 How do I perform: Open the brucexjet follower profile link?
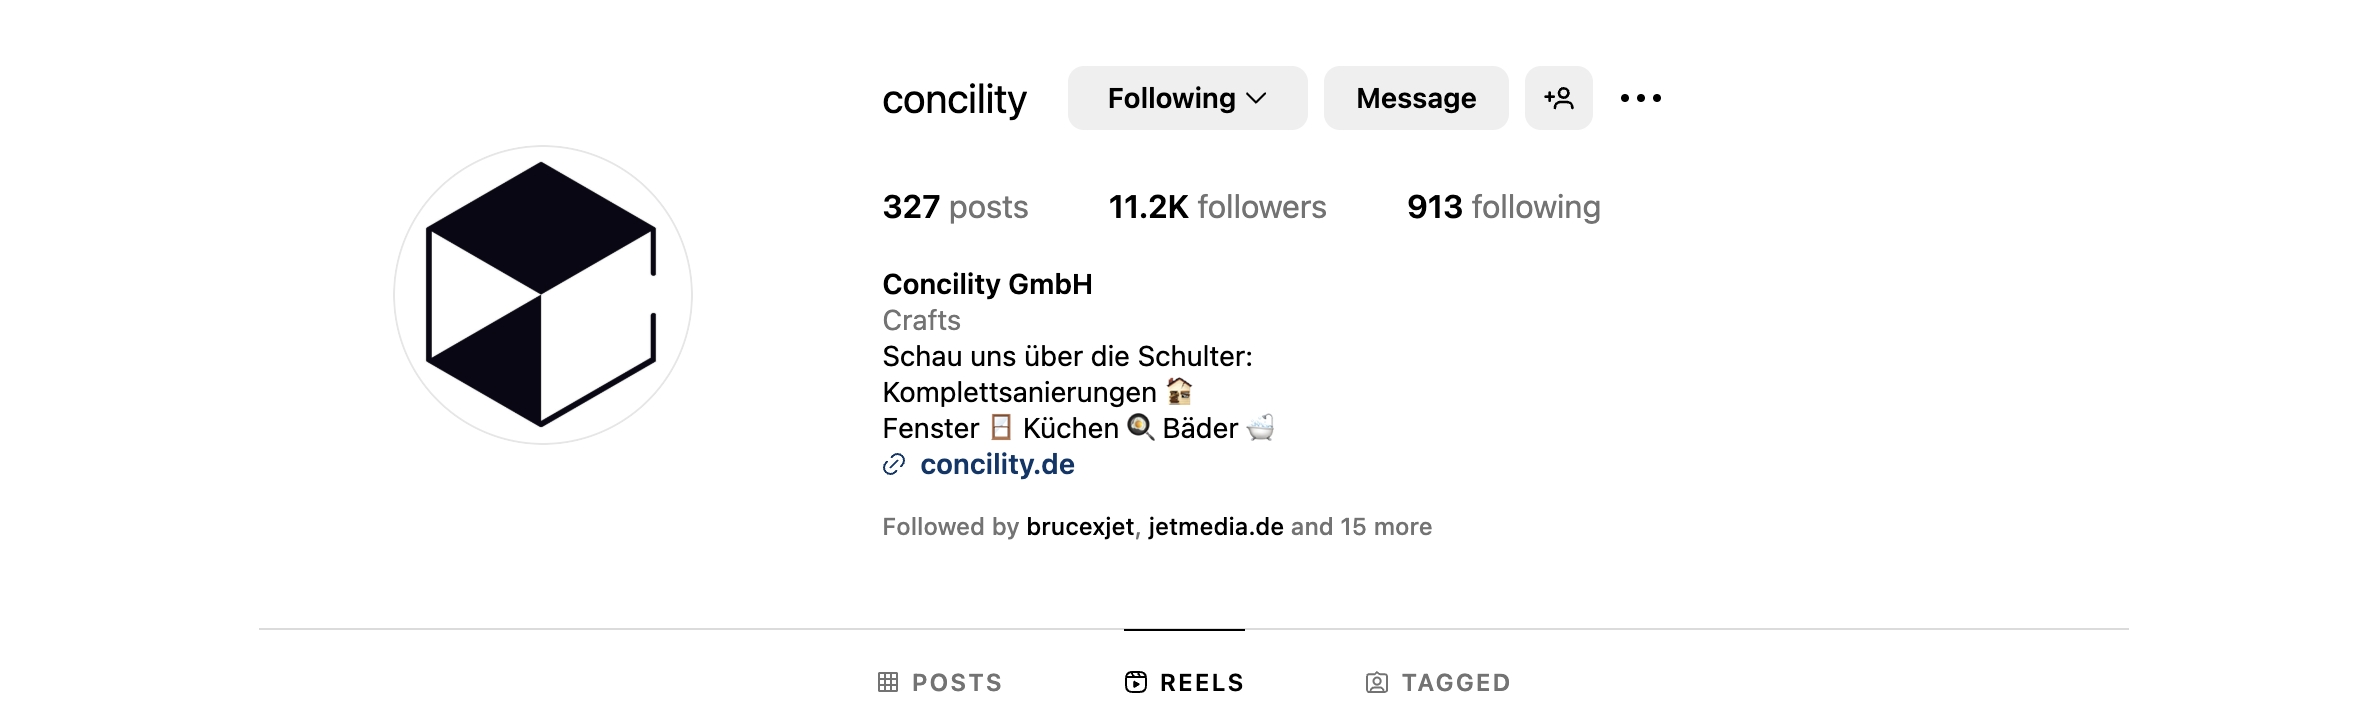[x=1080, y=527]
